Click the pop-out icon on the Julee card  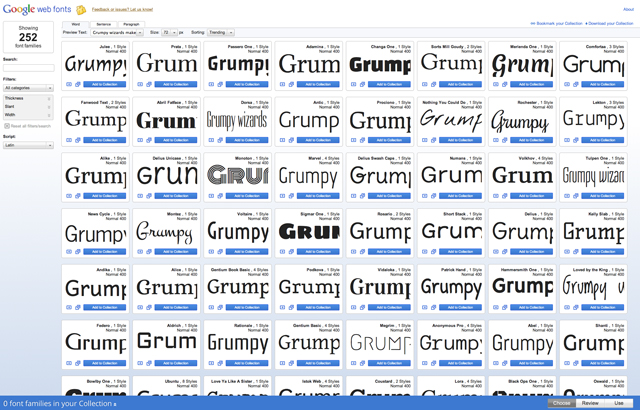coord(78,84)
